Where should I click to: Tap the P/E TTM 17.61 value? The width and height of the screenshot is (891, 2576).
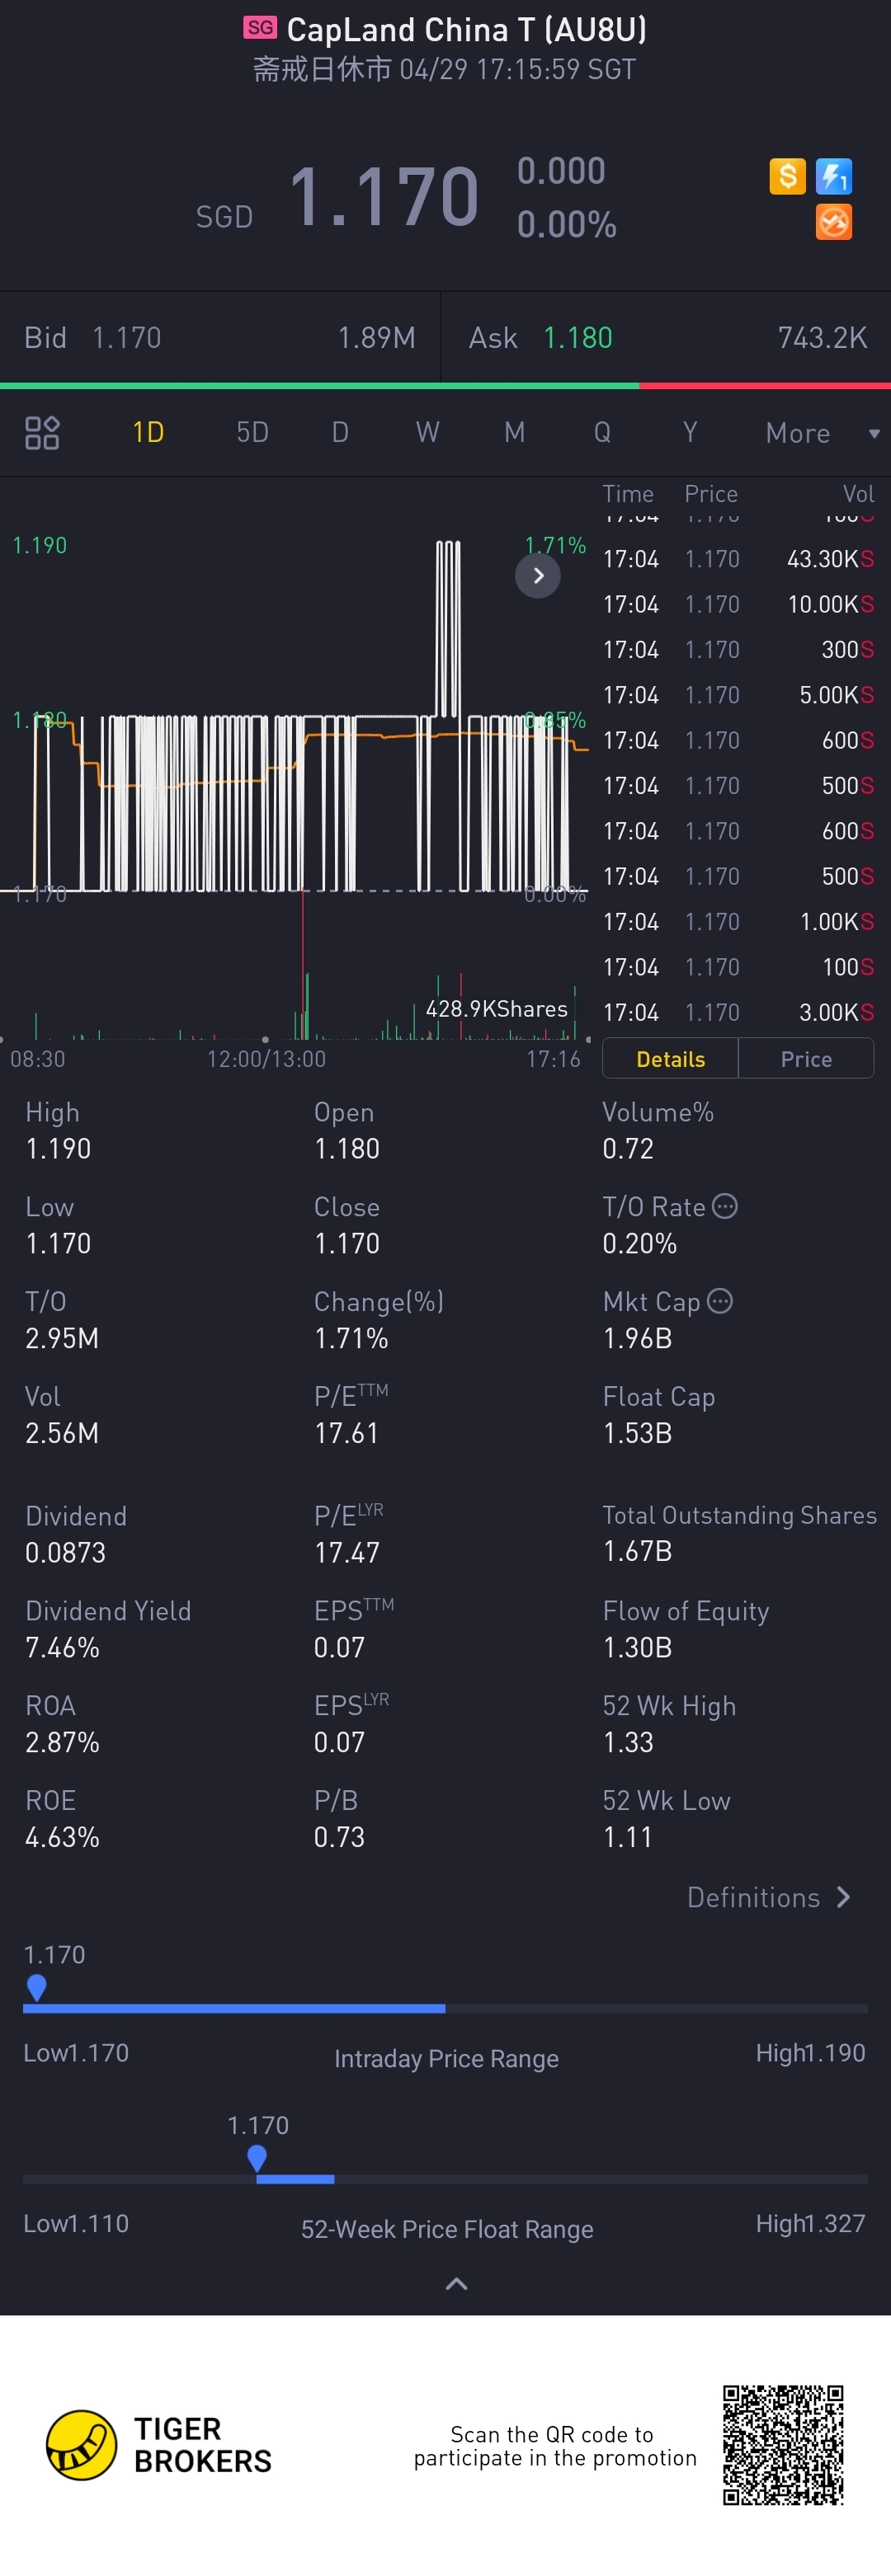[346, 1433]
